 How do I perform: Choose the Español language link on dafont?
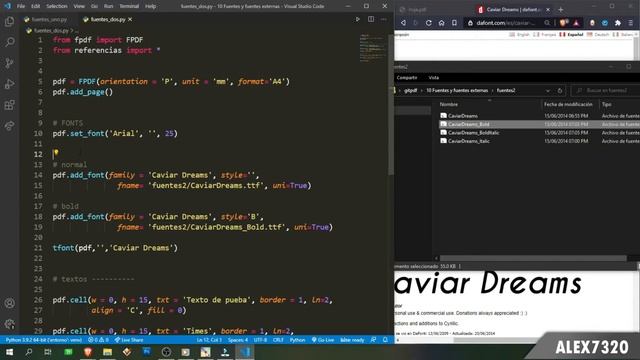click(571, 35)
